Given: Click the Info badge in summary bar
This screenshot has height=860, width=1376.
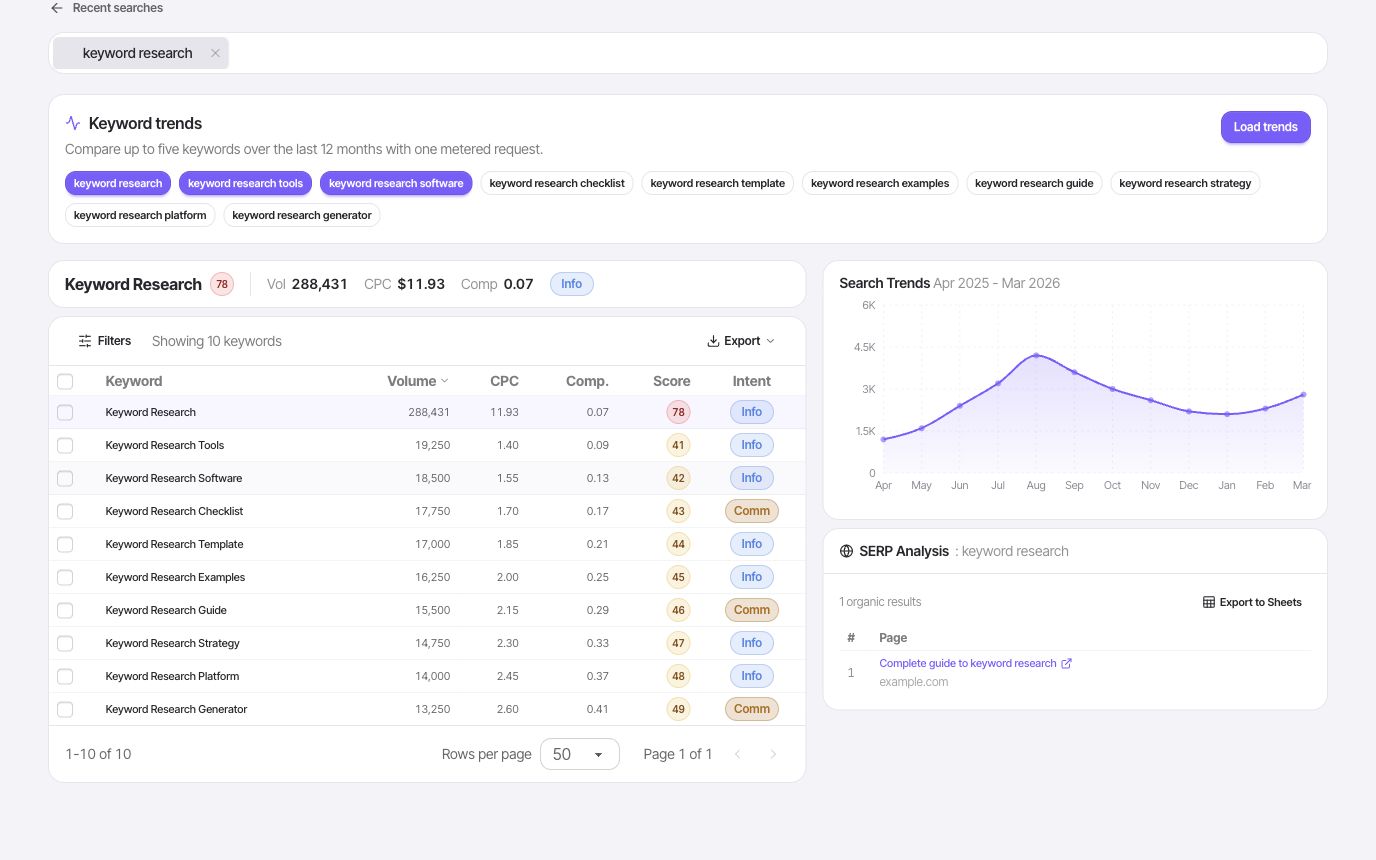Looking at the screenshot, I should click(572, 284).
